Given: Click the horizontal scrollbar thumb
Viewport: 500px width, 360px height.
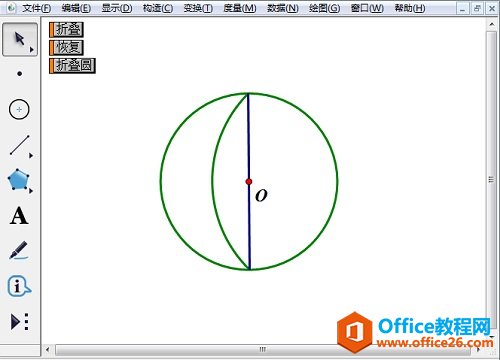Looking at the screenshot, I should [x=263, y=350].
